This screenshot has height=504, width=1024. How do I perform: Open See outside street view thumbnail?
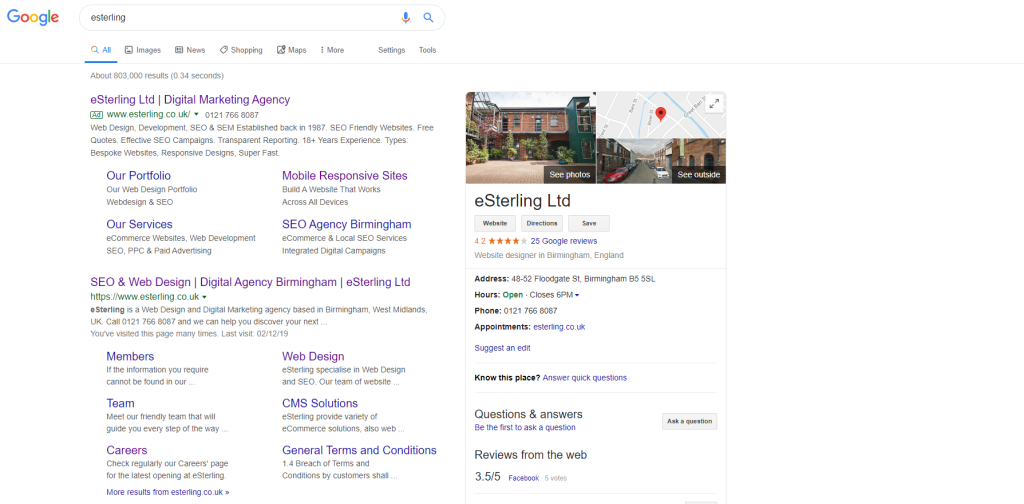click(x=661, y=161)
